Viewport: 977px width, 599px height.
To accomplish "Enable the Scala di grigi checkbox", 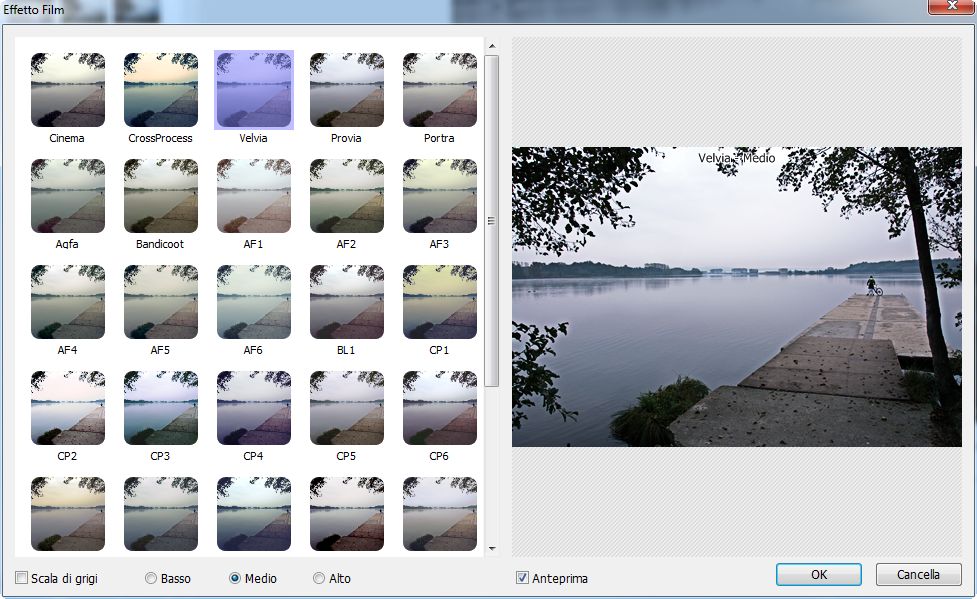I will coord(22,578).
